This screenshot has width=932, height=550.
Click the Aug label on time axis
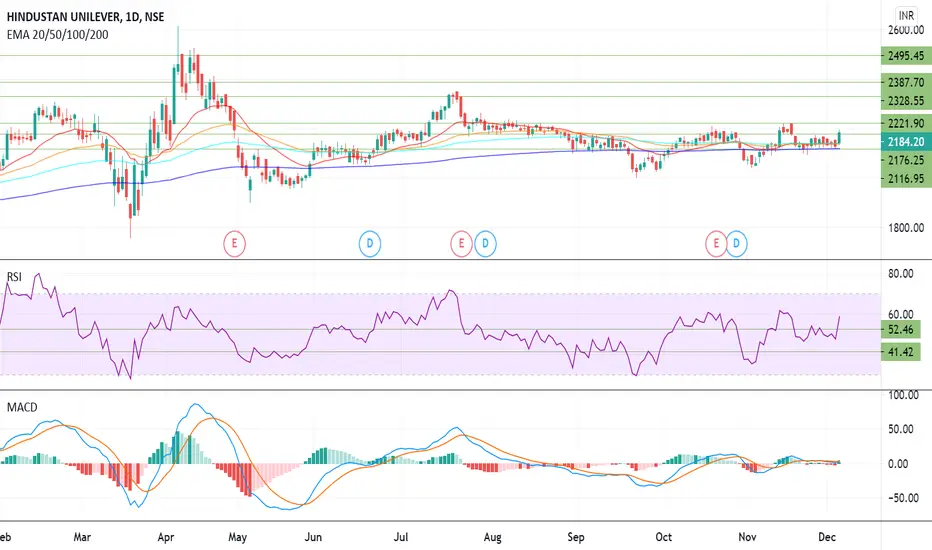(493, 537)
